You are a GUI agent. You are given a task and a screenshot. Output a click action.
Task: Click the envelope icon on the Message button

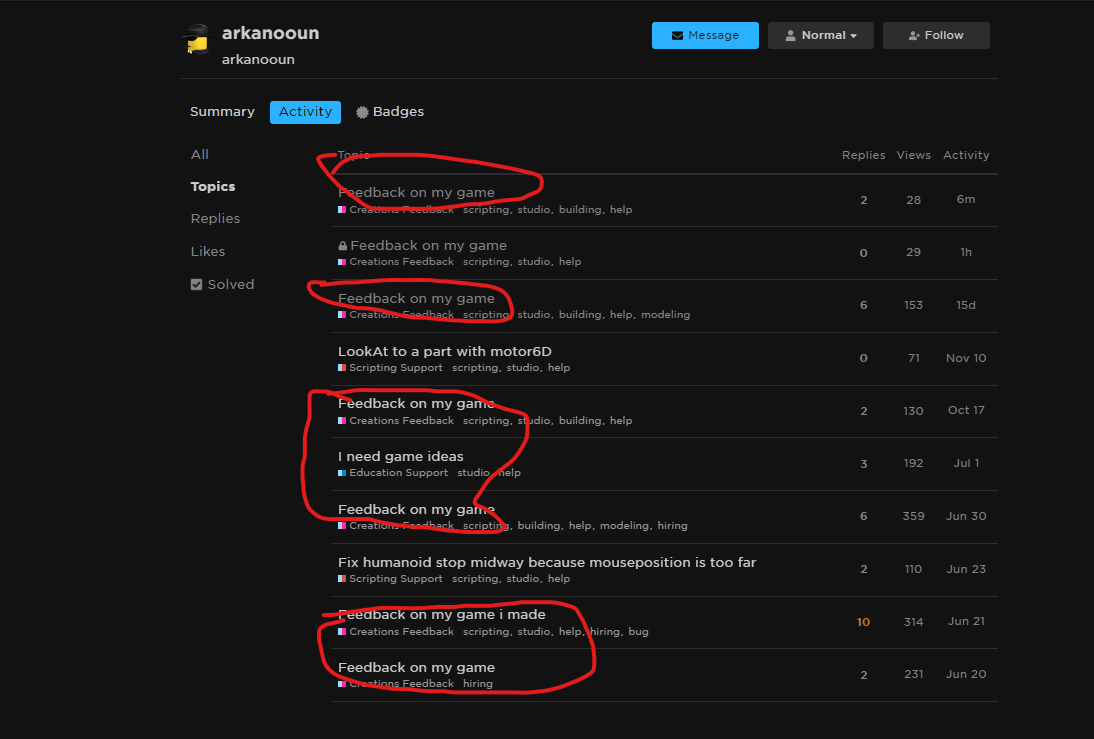pyautogui.click(x=679, y=35)
